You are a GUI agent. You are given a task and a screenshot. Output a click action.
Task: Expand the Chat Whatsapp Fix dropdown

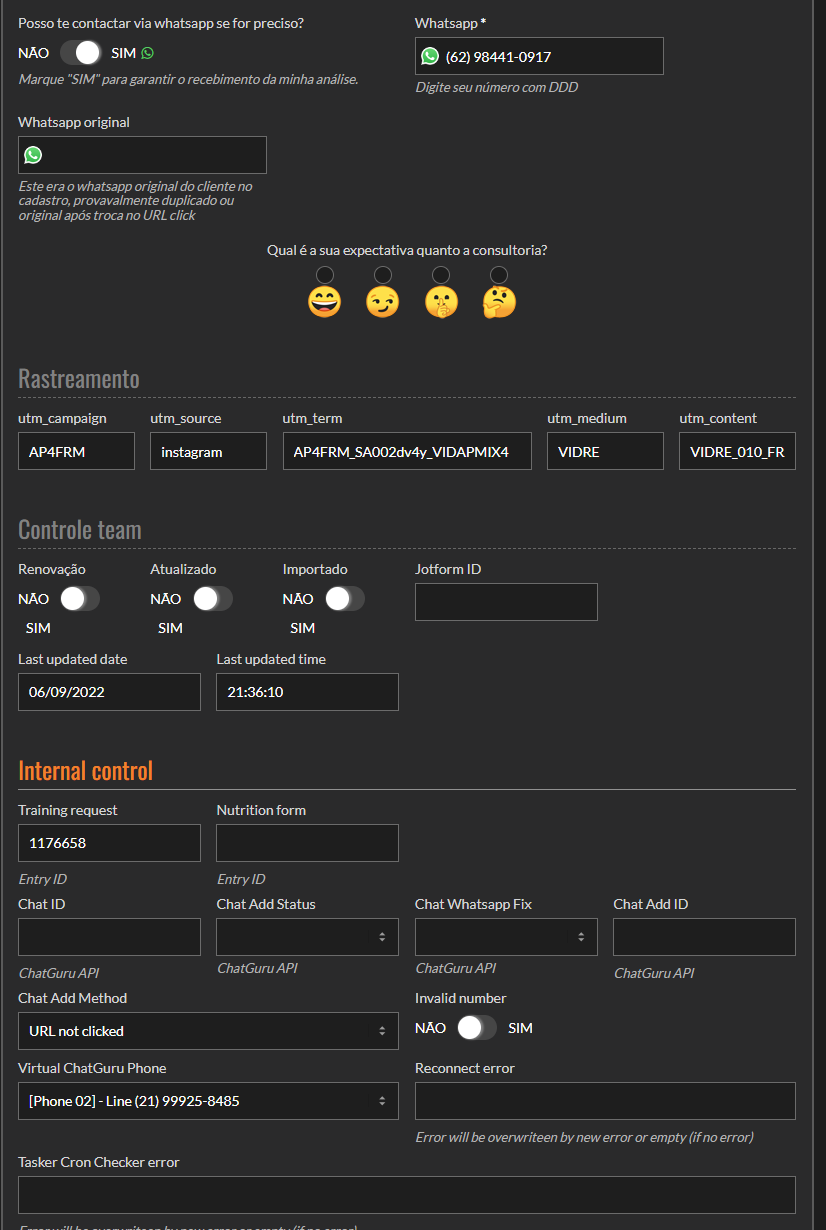[x=506, y=937]
